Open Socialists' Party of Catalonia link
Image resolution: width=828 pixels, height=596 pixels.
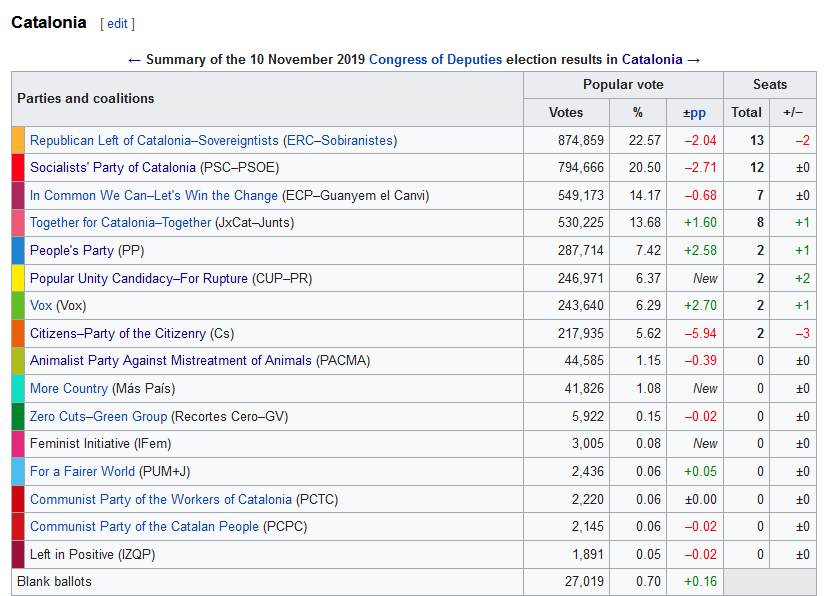point(112,168)
